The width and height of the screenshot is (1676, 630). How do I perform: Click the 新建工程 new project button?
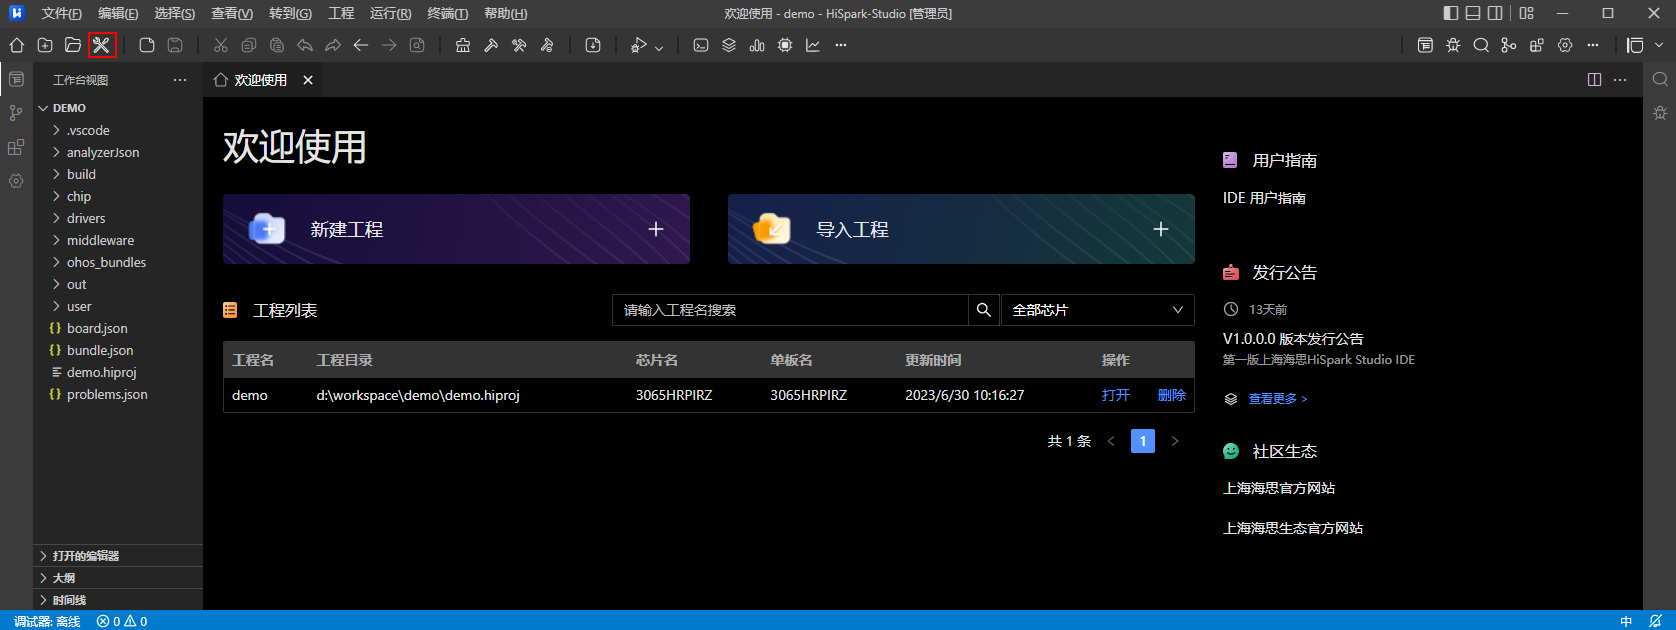click(x=456, y=229)
